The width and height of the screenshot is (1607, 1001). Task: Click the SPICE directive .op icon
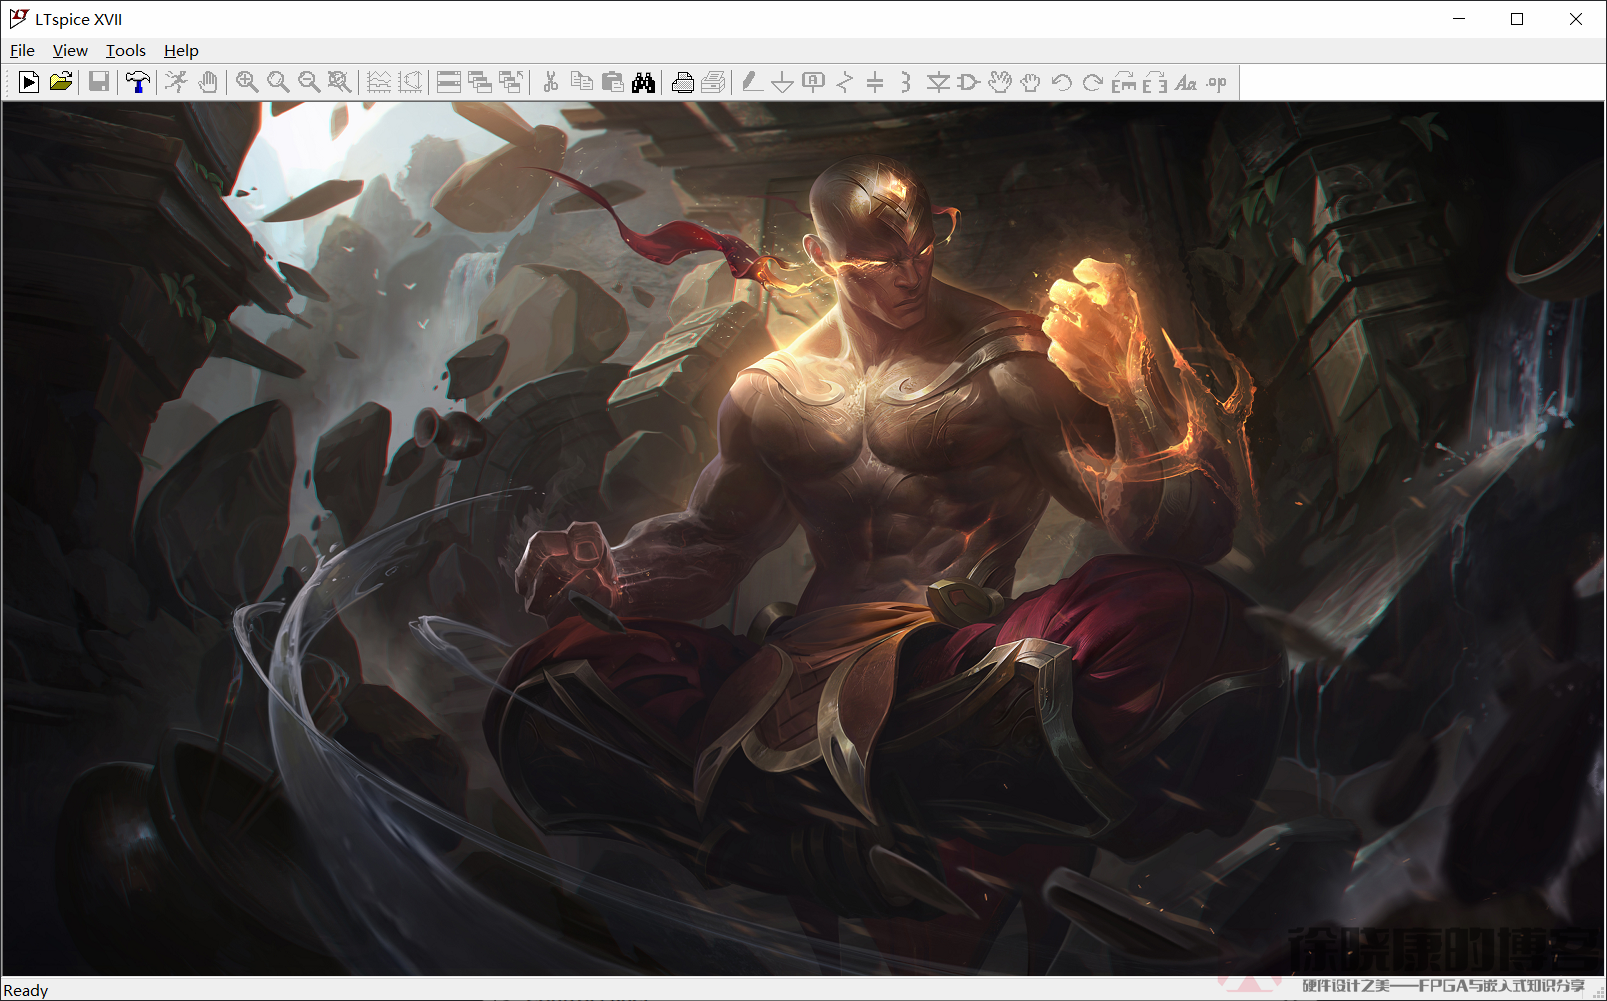pos(1216,82)
